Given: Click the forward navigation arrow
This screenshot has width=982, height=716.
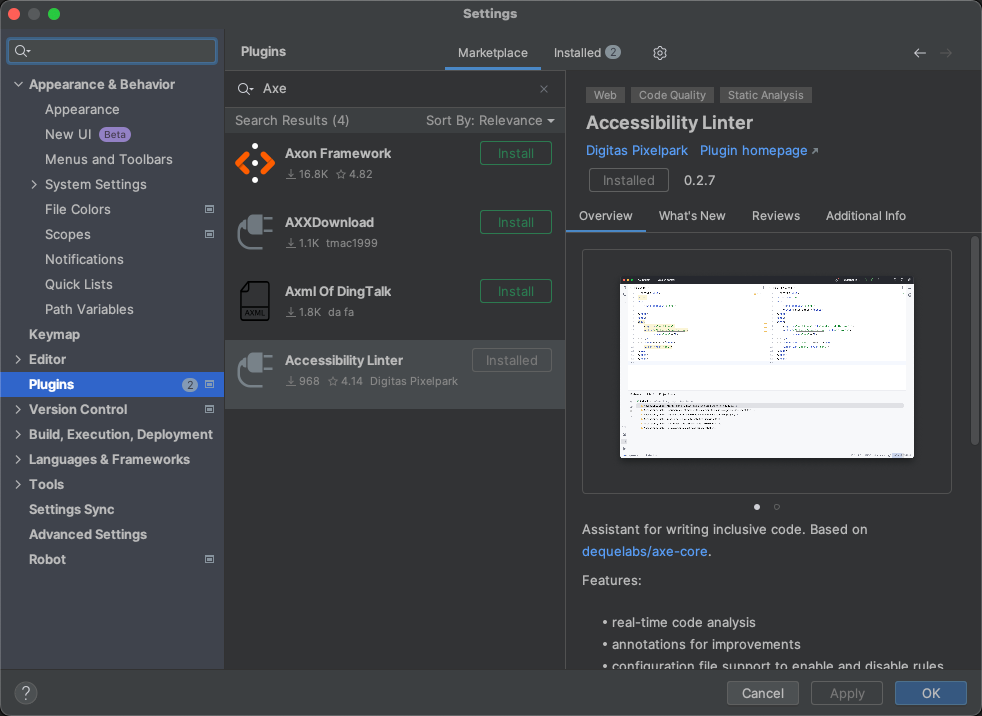Looking at the screenshot, I should tap(948, 52).
